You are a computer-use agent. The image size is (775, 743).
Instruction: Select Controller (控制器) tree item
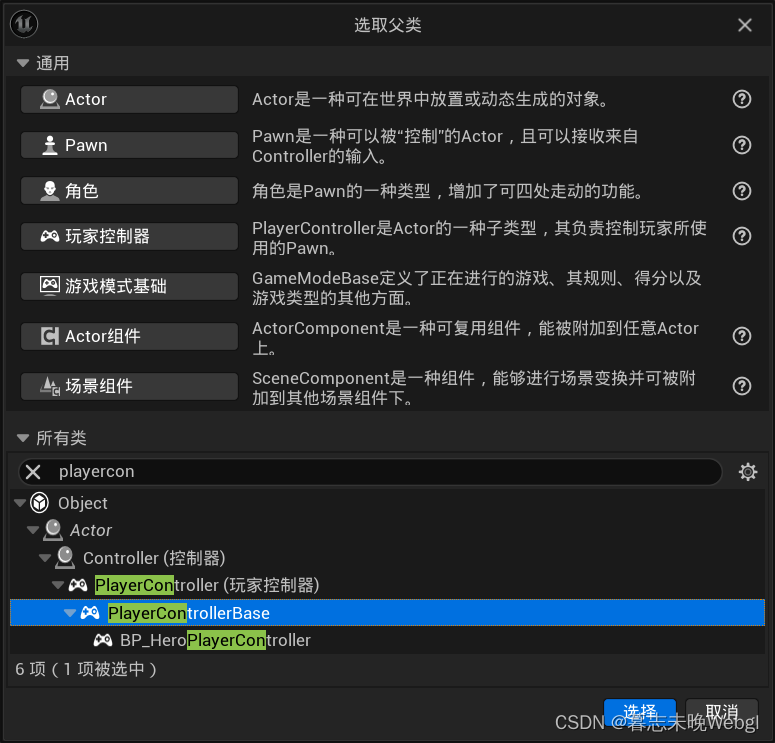[x=154, y=558]
